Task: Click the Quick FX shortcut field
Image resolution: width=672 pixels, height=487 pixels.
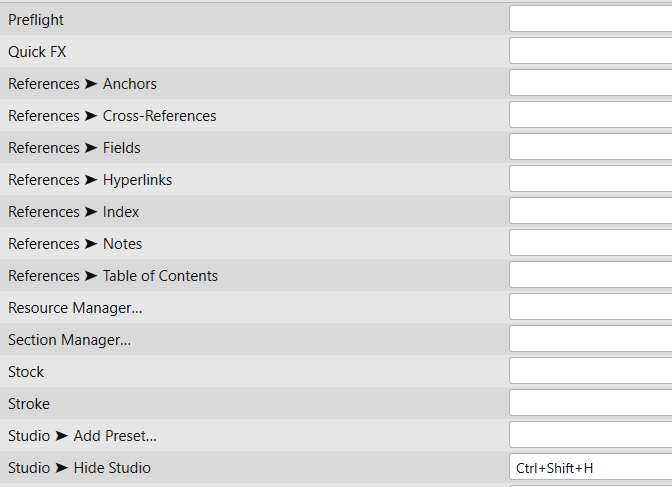Action: 590,51
